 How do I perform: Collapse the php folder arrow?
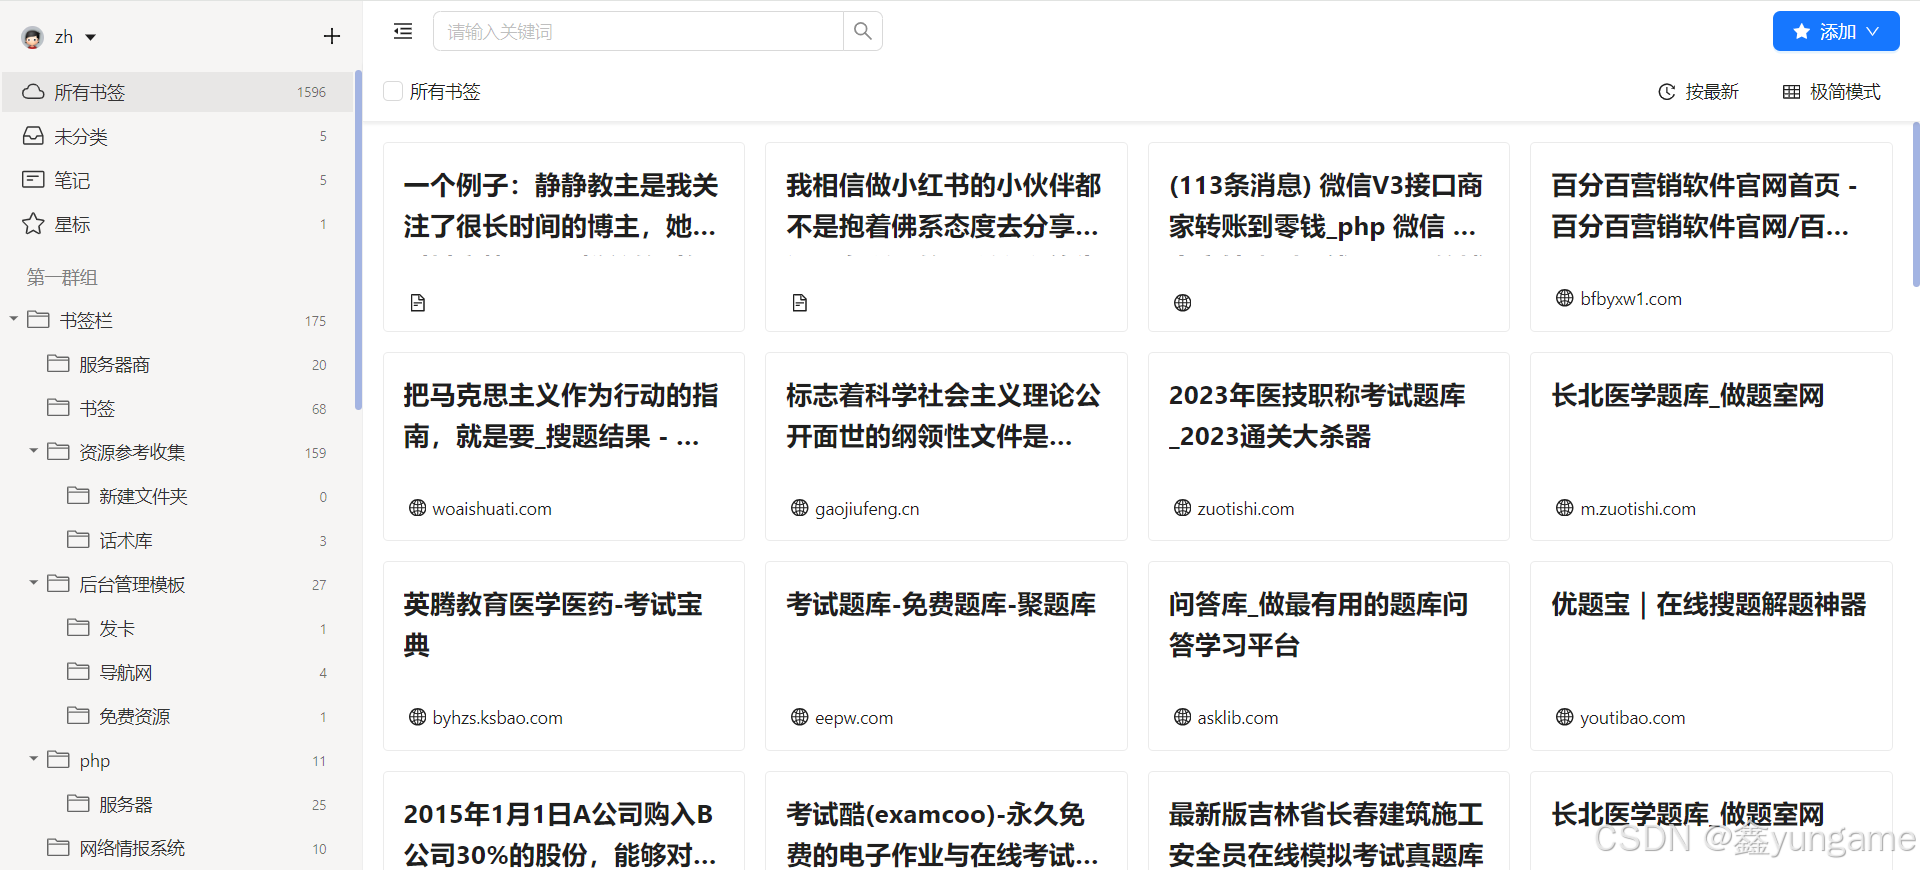point(34,759)
